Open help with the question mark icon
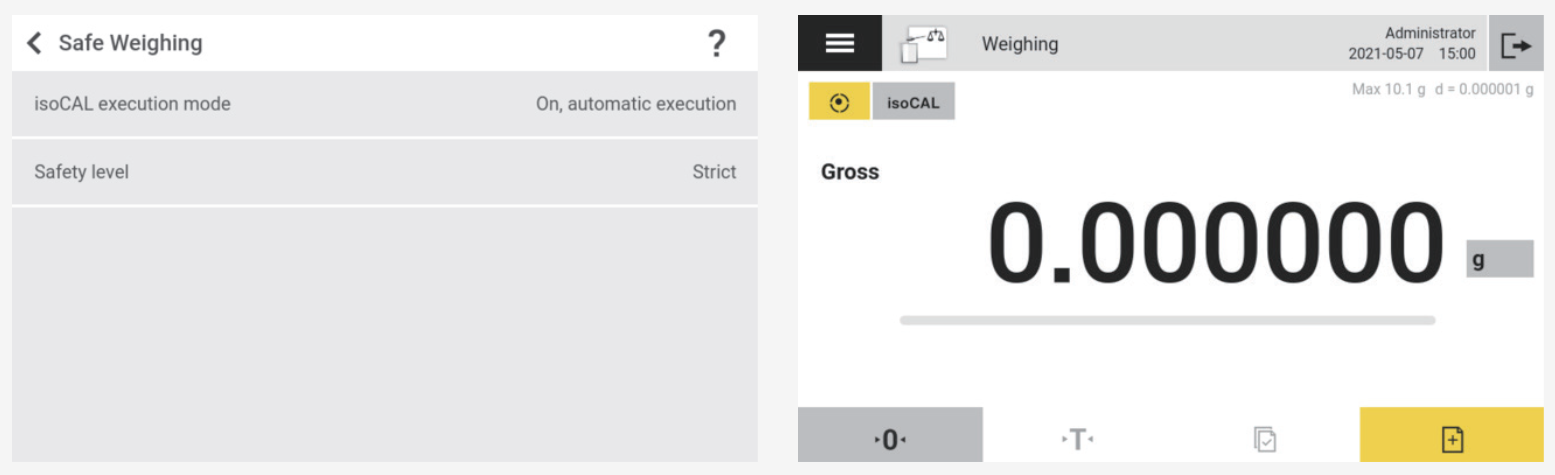Screen dimensions: 1555x475 pyautogui.click(x=716, y=44)
